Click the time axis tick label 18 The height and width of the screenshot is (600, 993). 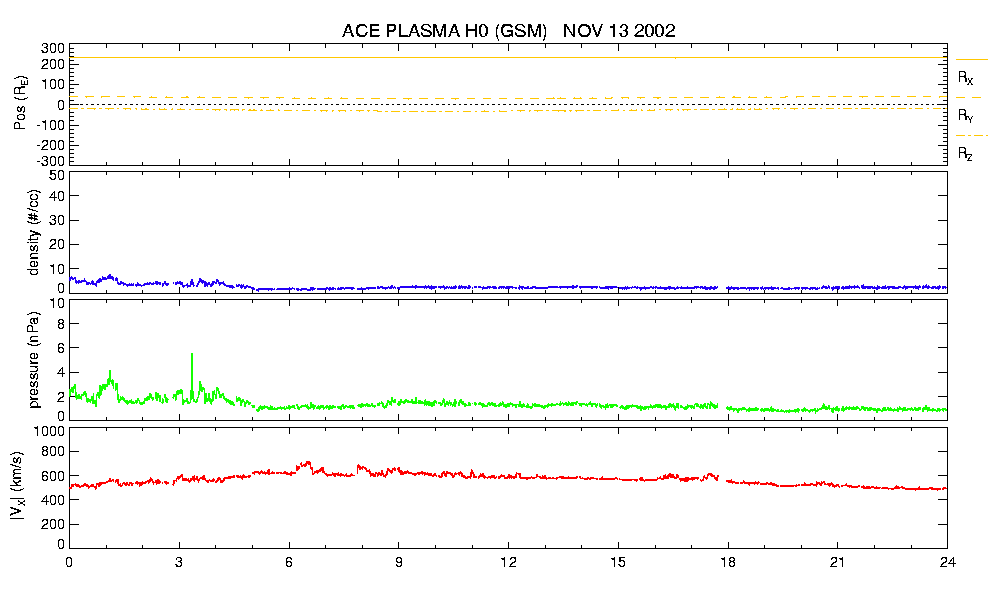click(x=728, y=562)
